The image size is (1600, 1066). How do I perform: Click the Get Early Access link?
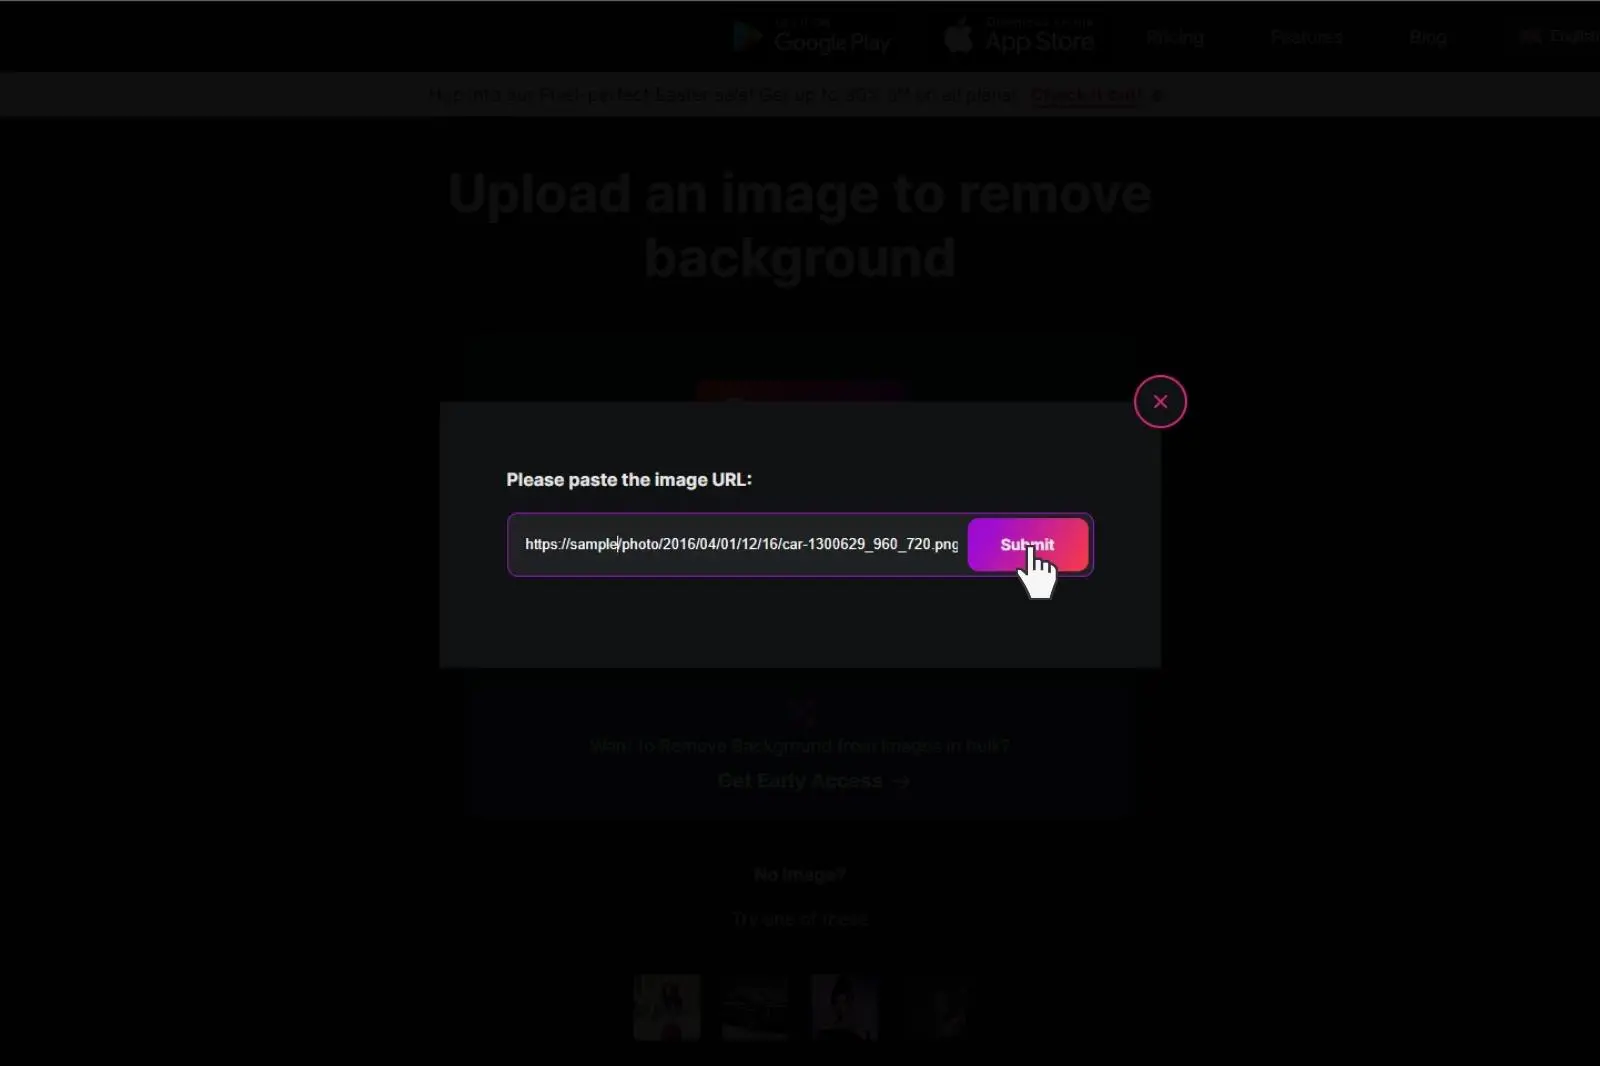[813, 781]
